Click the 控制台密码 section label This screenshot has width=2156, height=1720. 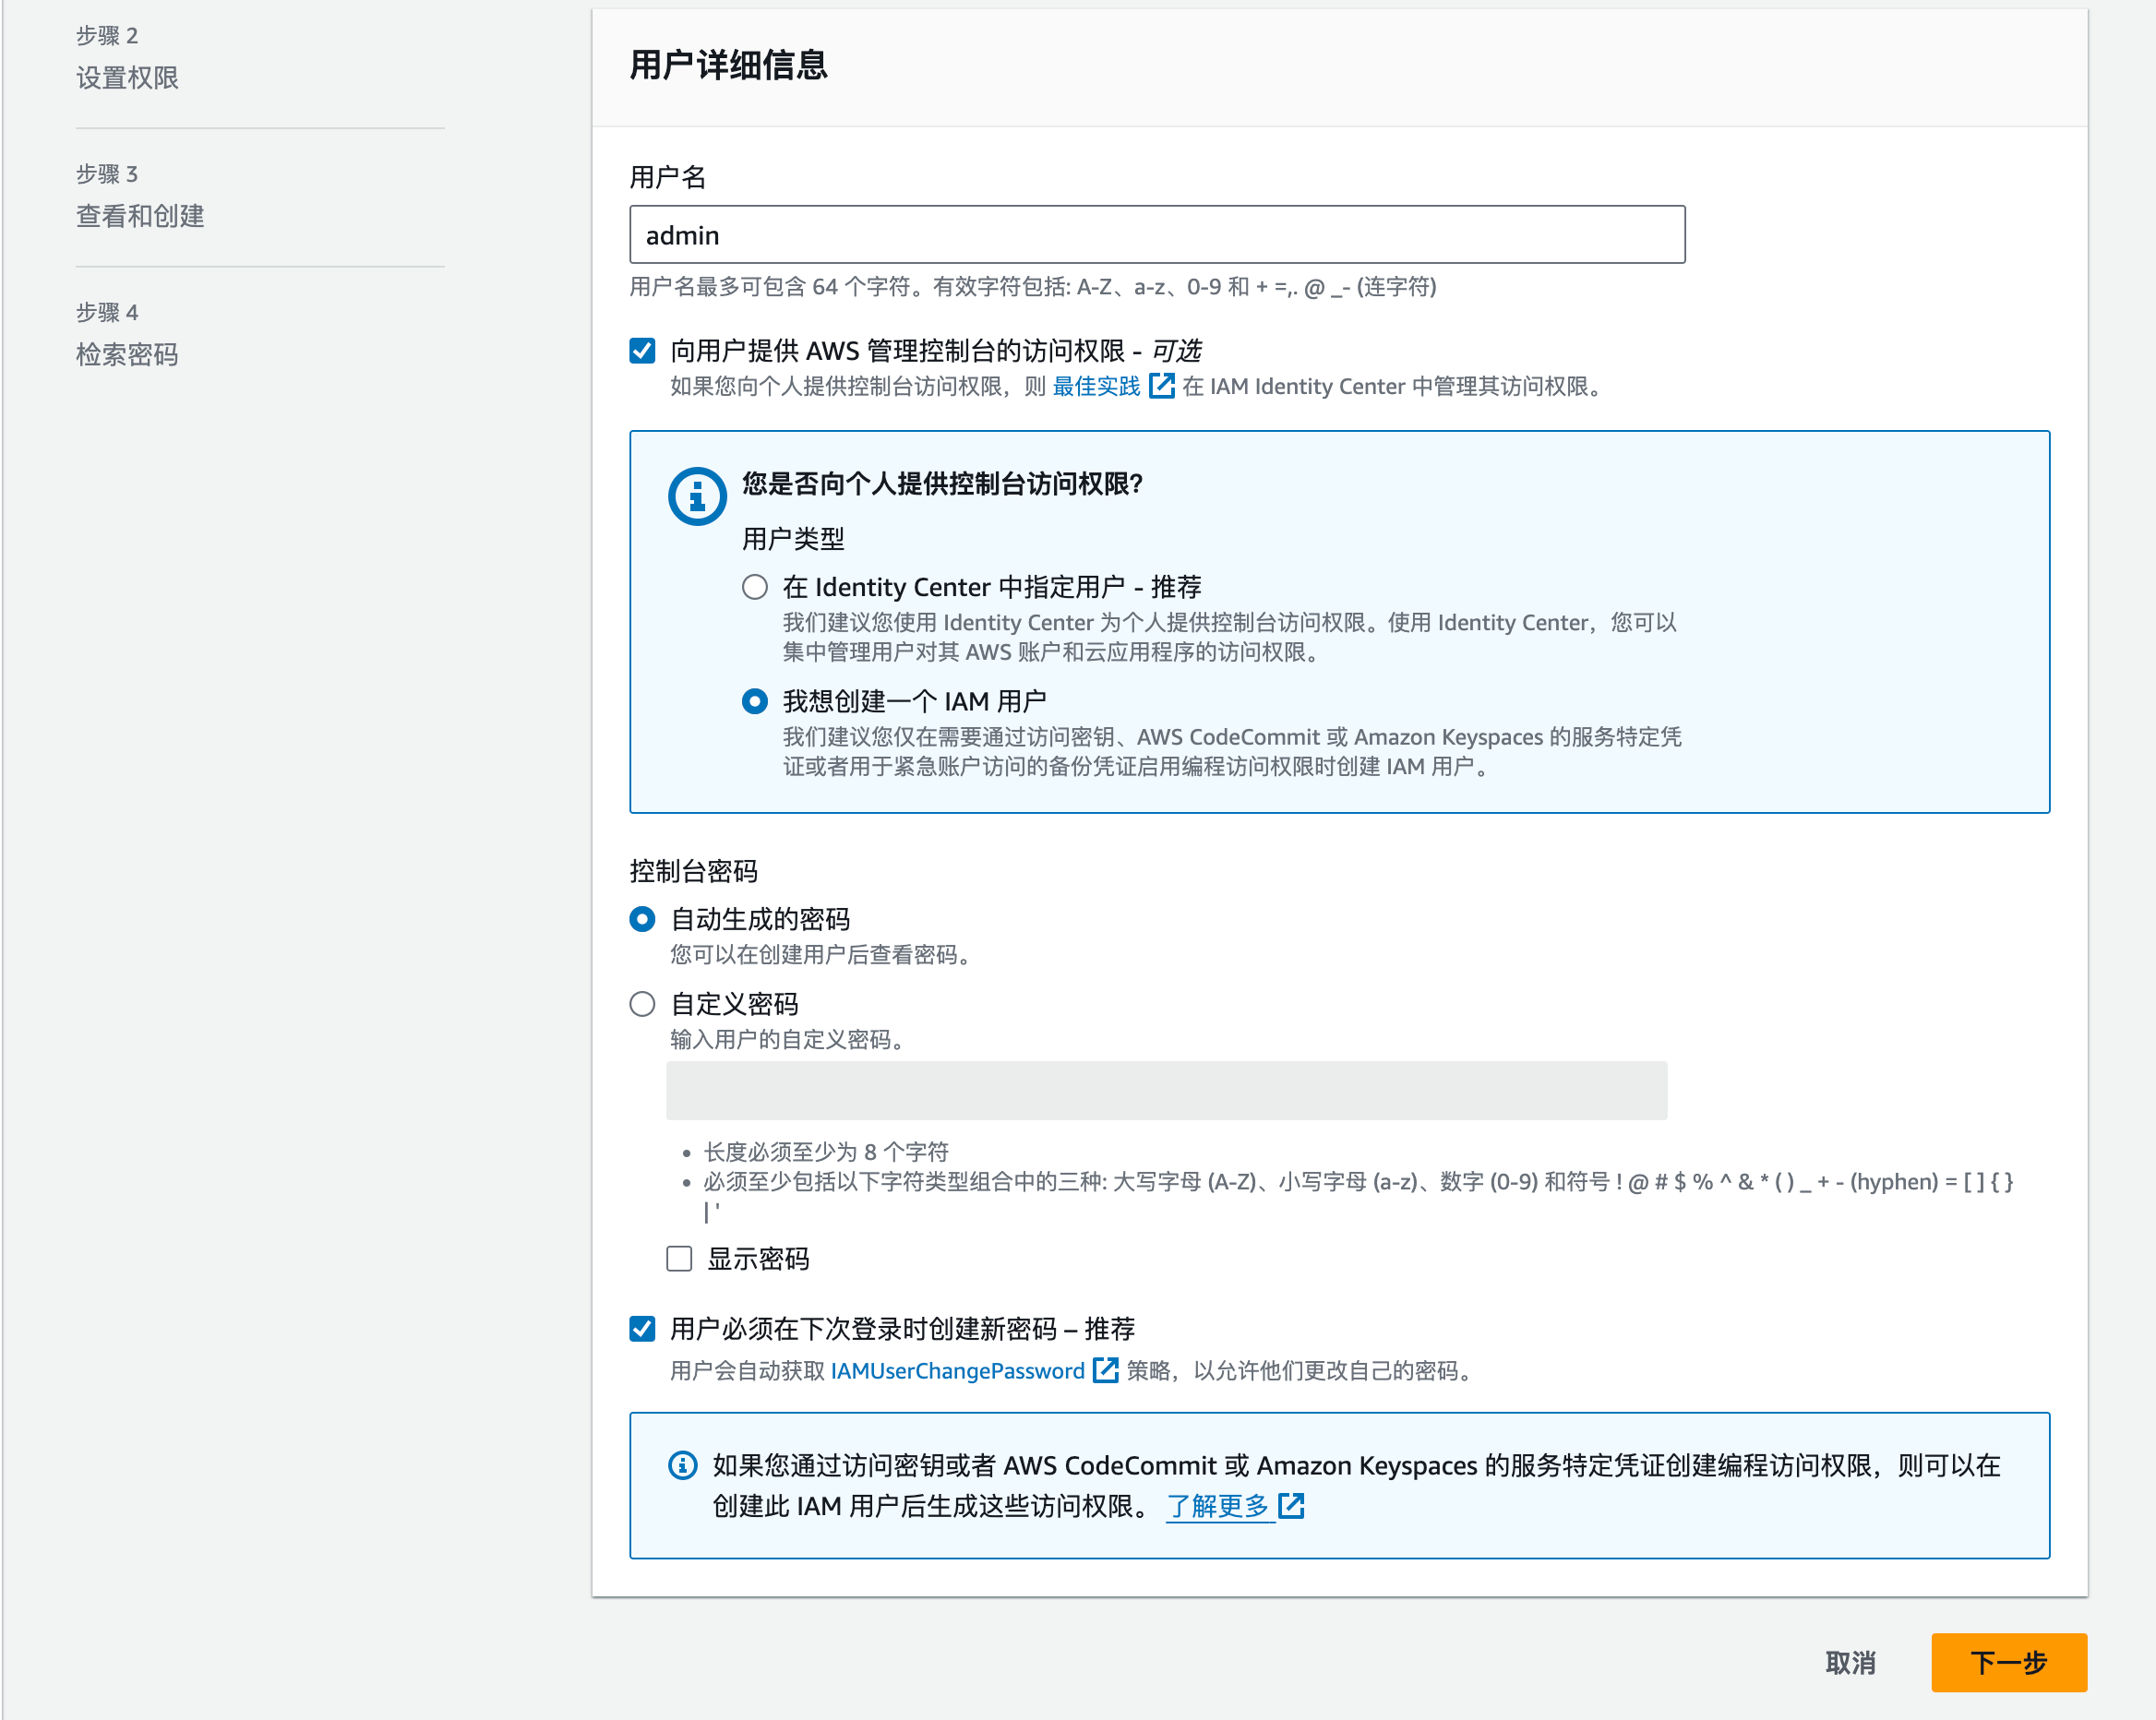tap(694, 871)
